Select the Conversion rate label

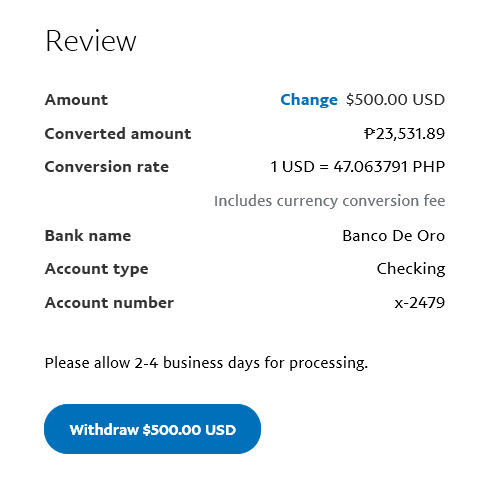[x=107, y=167]
